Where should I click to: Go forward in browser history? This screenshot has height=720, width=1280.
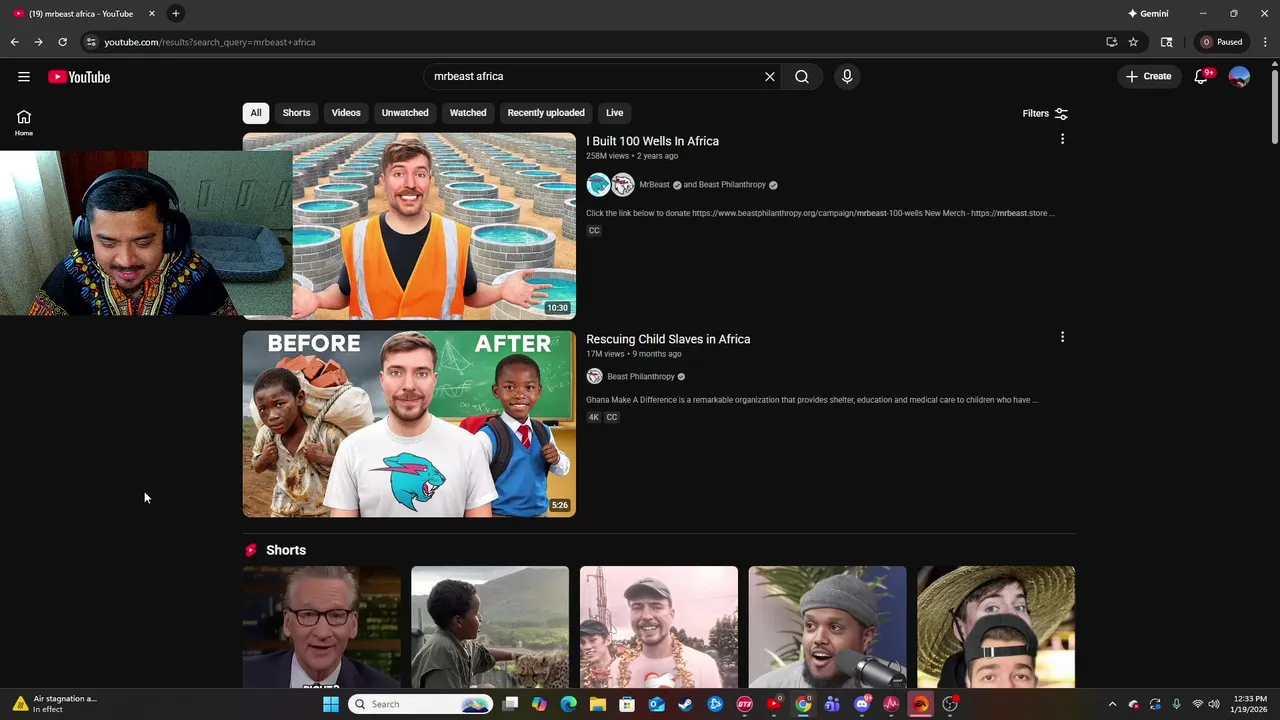[38, 42]
